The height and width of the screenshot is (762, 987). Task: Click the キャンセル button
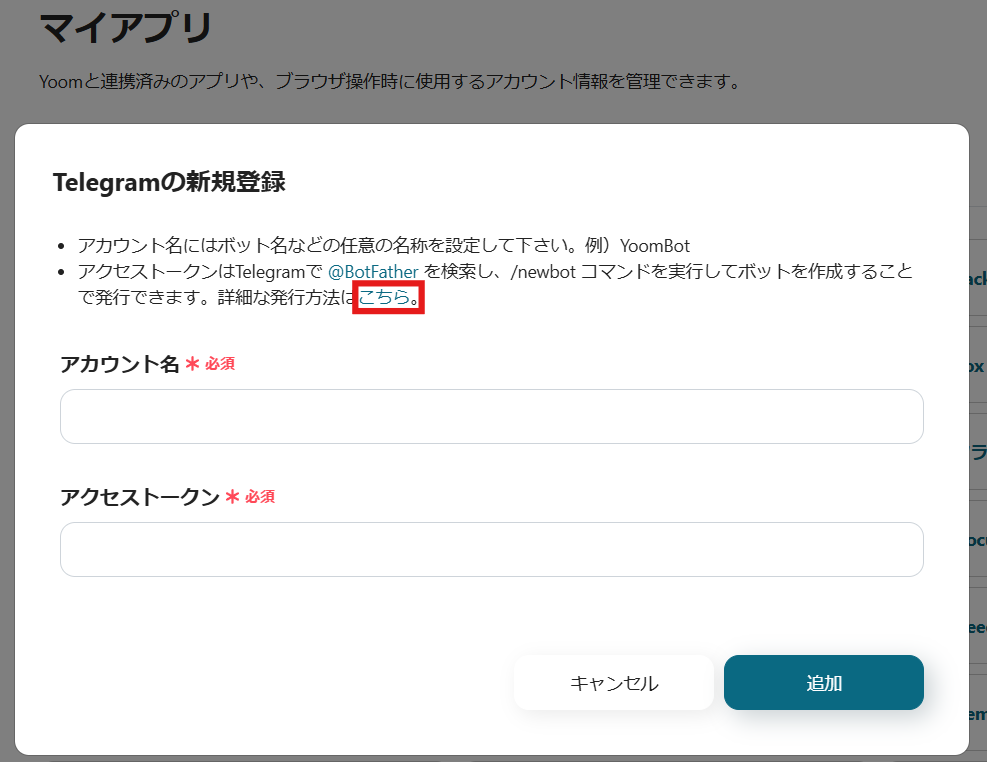(614, 683)
